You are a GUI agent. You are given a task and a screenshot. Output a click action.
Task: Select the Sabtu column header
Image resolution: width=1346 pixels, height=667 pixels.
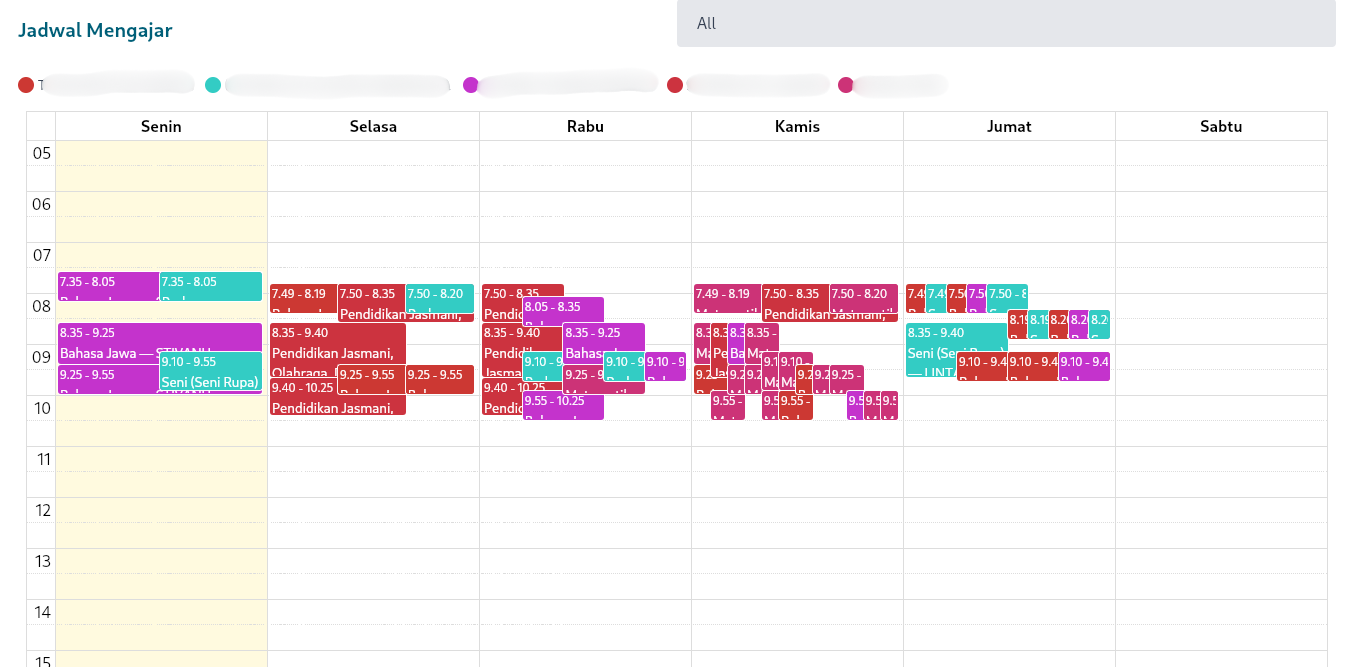coord(1222,126)
